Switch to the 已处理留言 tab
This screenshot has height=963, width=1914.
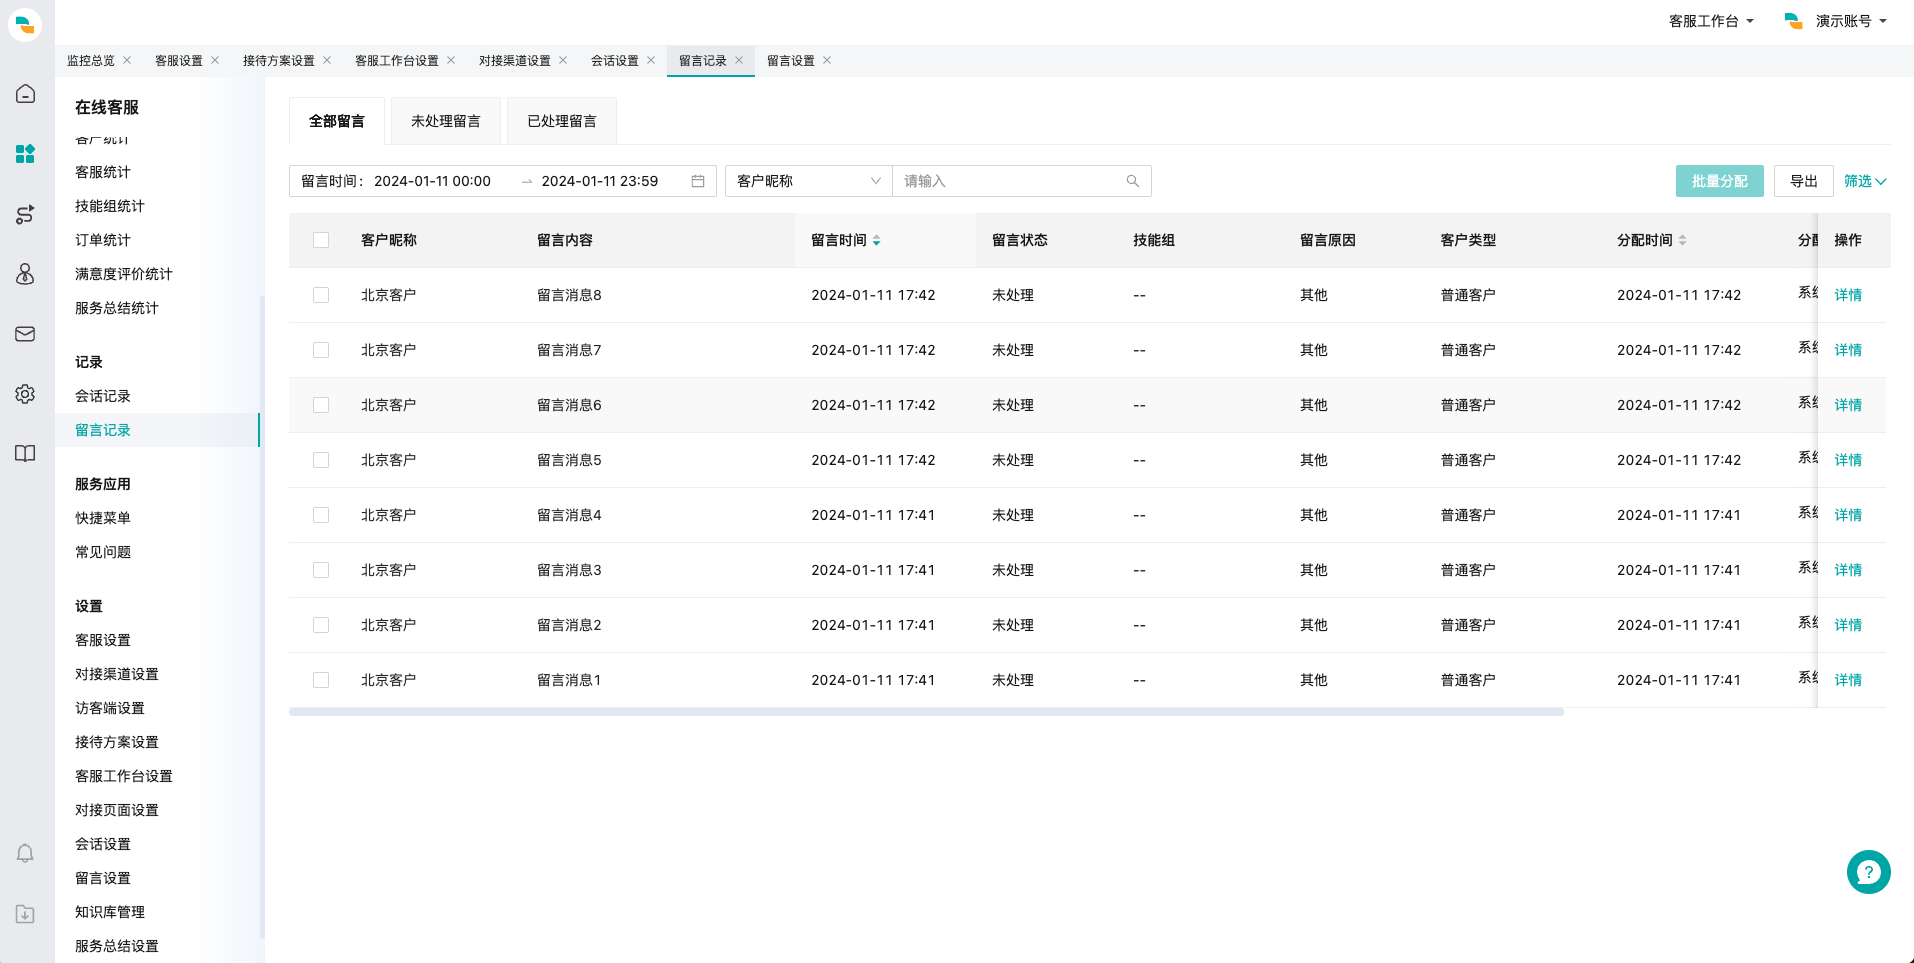[x=562, y=121]
